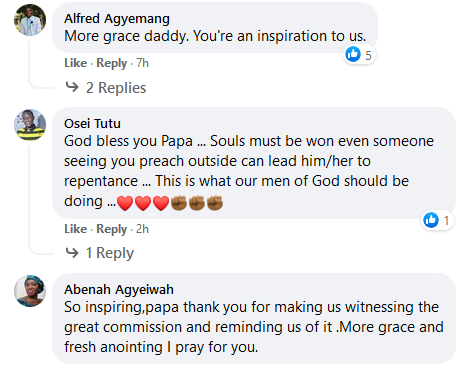The width and height of the screenshot is (458, 368).
Task: Reply to Alfred Agyemang's comment
Action: coord(112,63)
